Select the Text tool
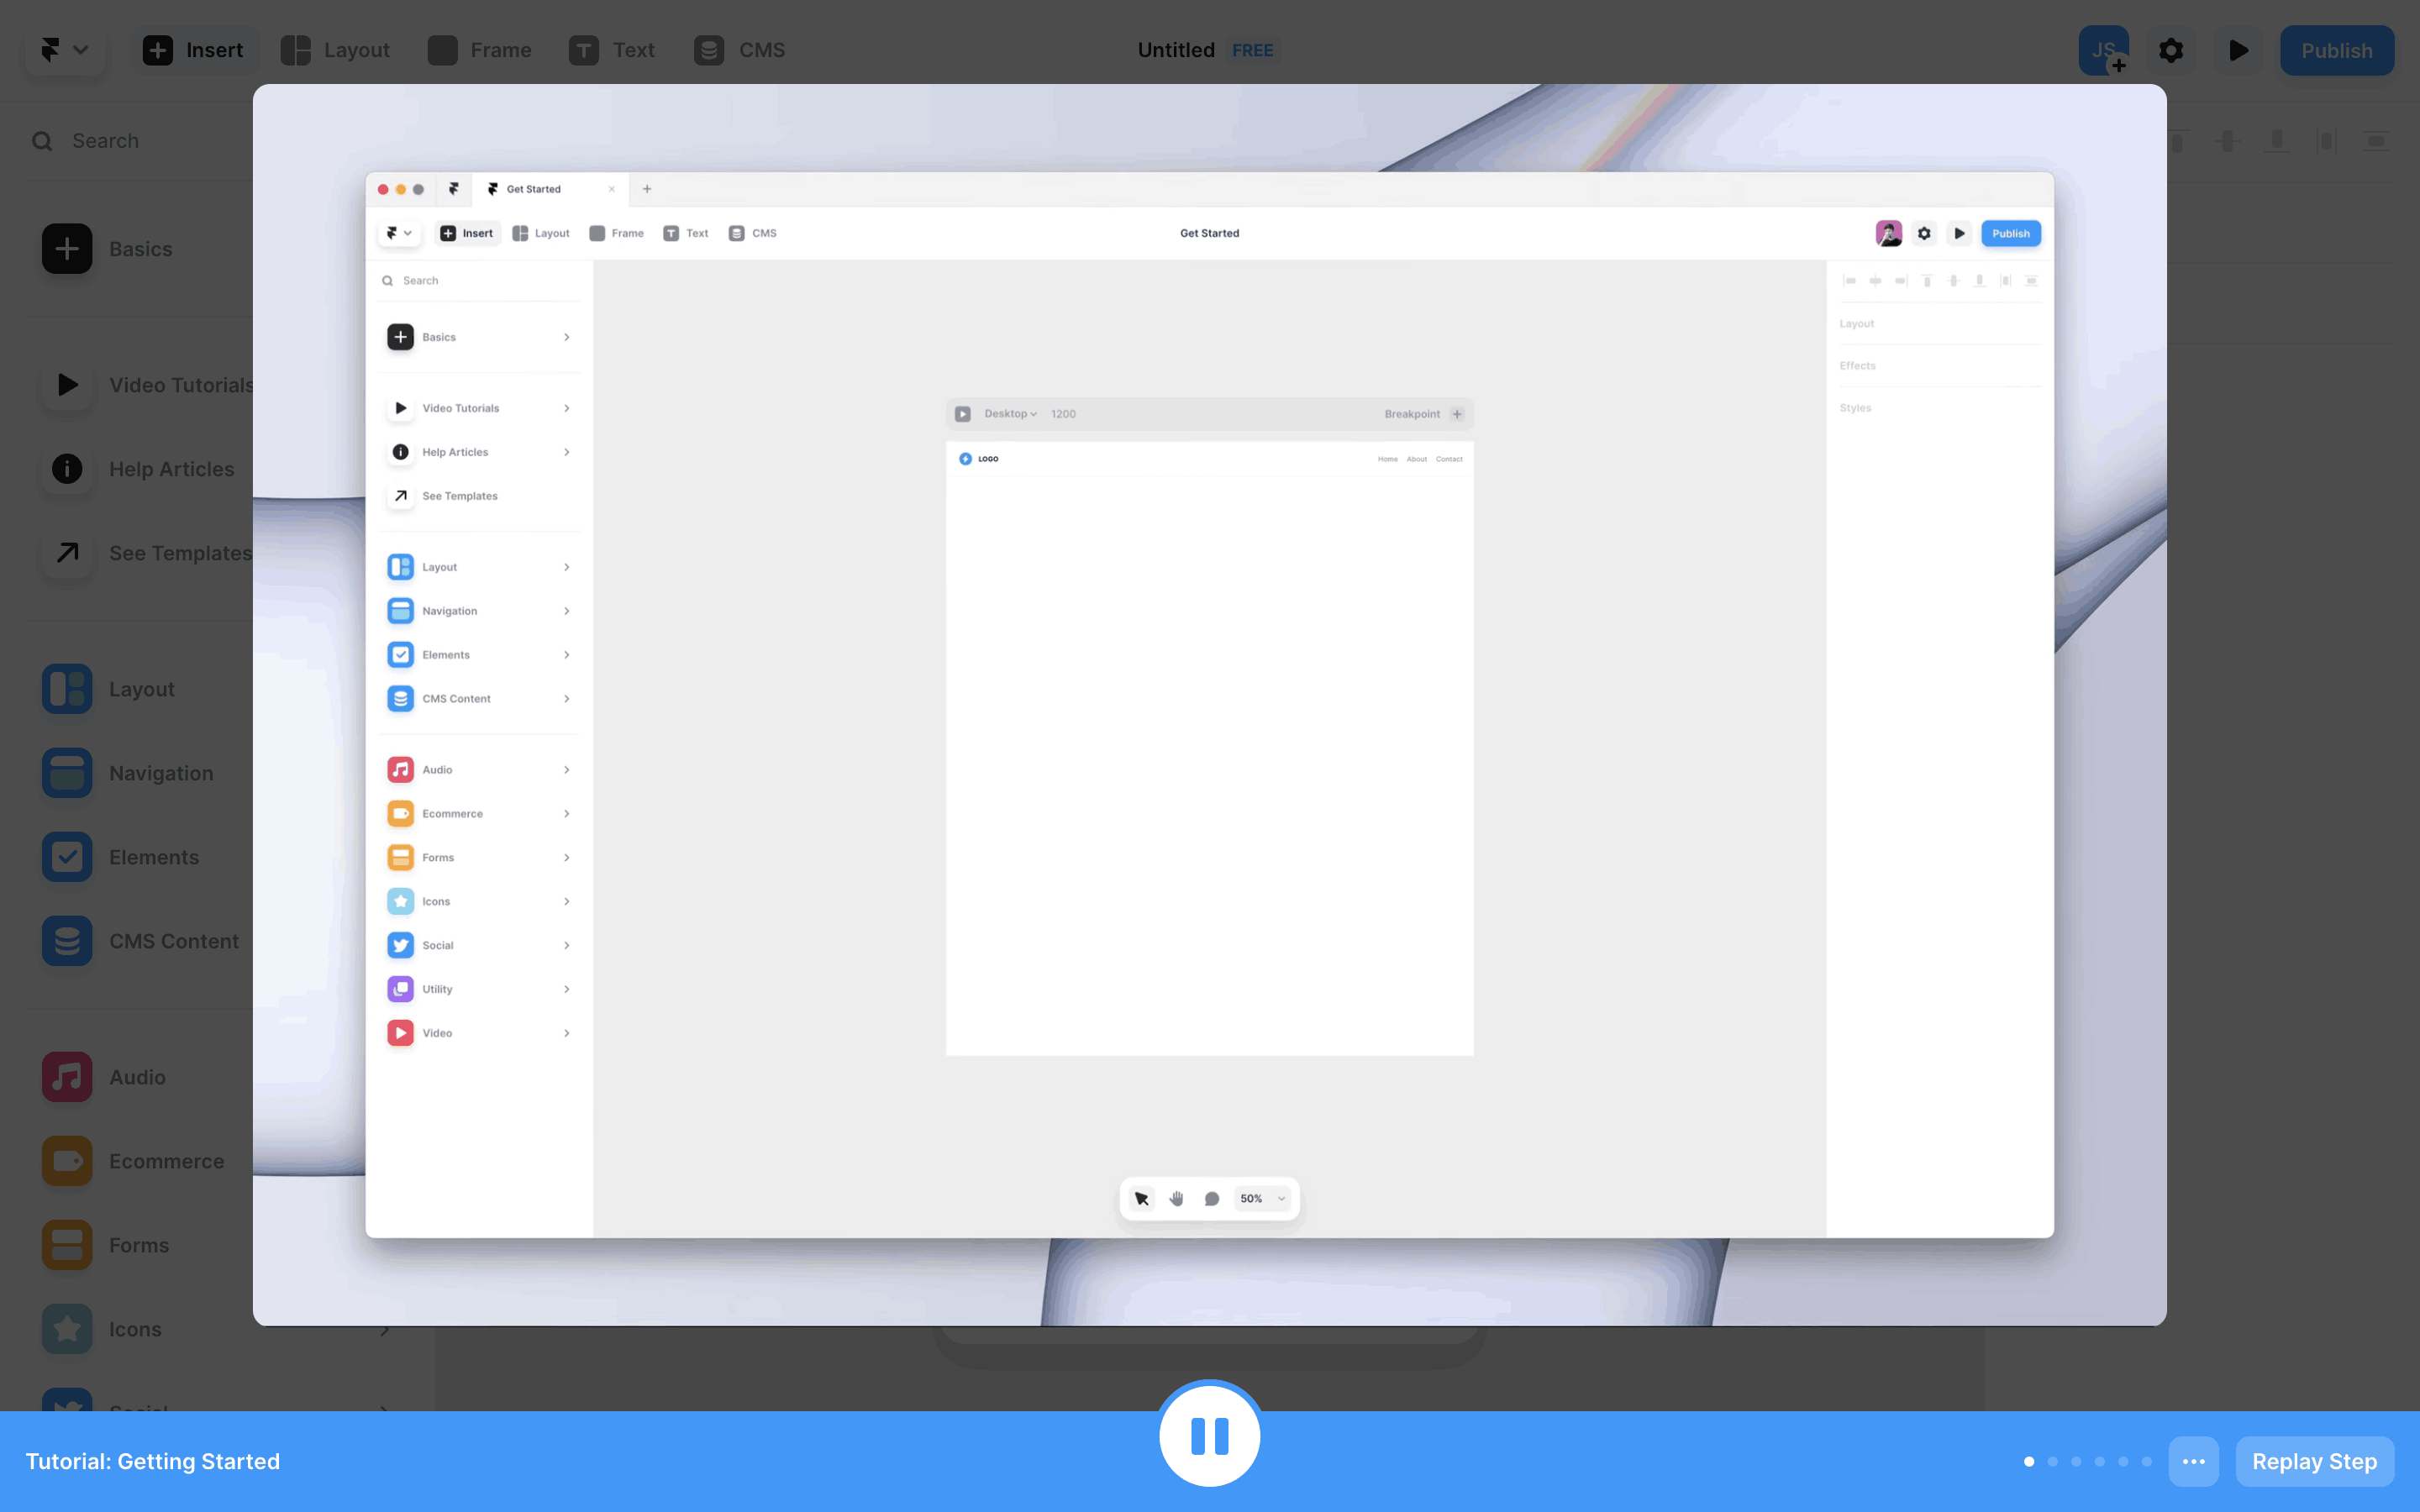This screenshot has width=2420, height=1512. pos(612,50)
